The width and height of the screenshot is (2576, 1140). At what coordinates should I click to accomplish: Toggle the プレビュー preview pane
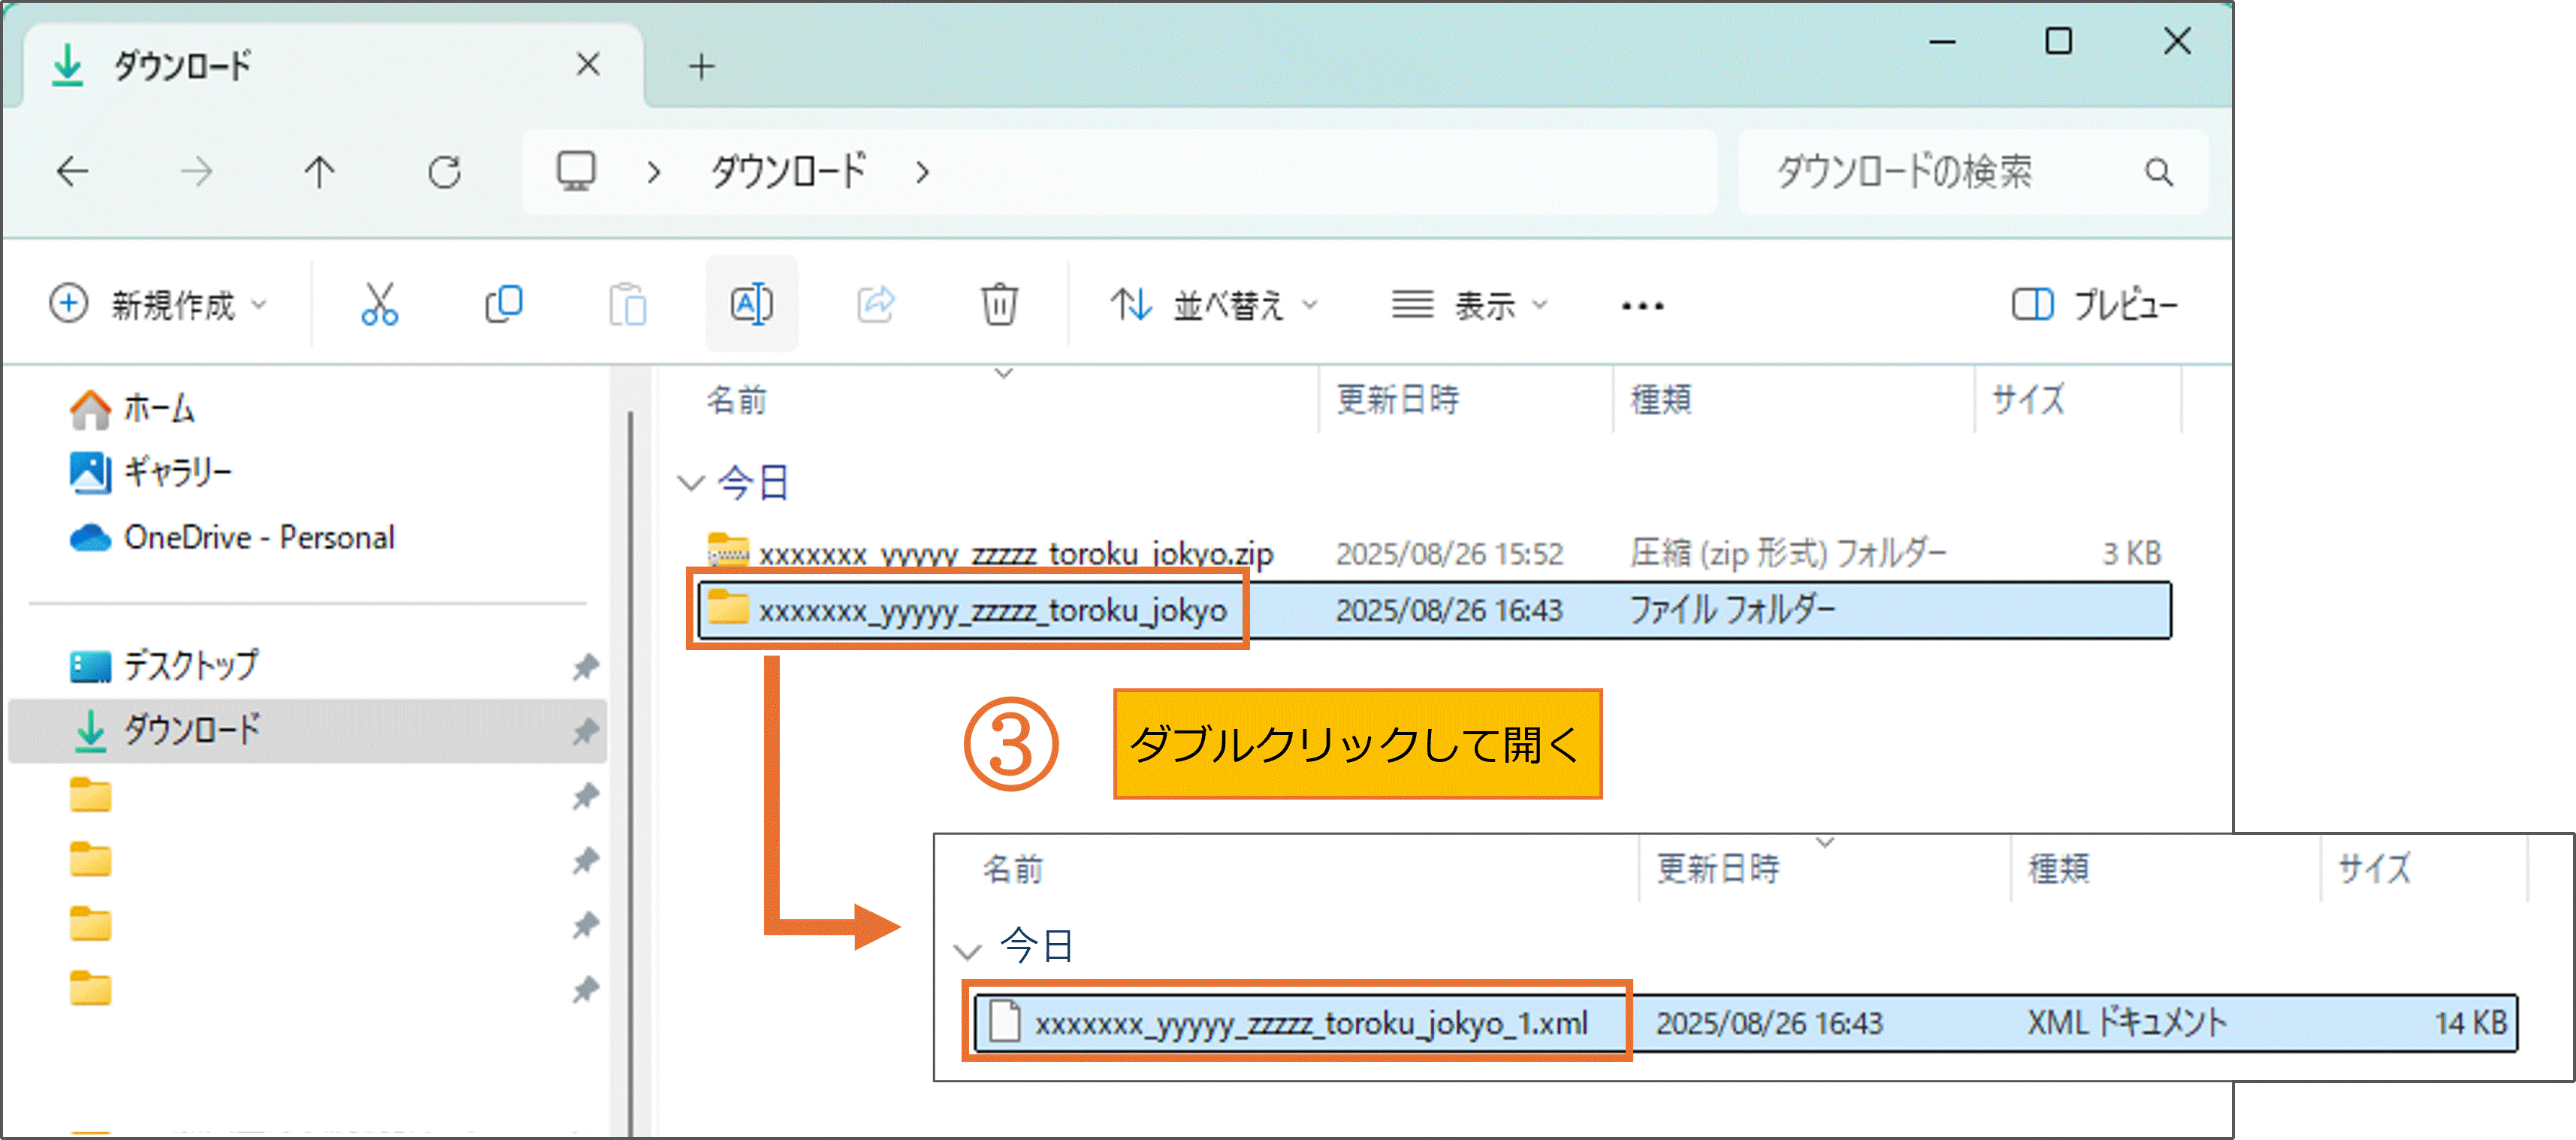(2094, 304)
